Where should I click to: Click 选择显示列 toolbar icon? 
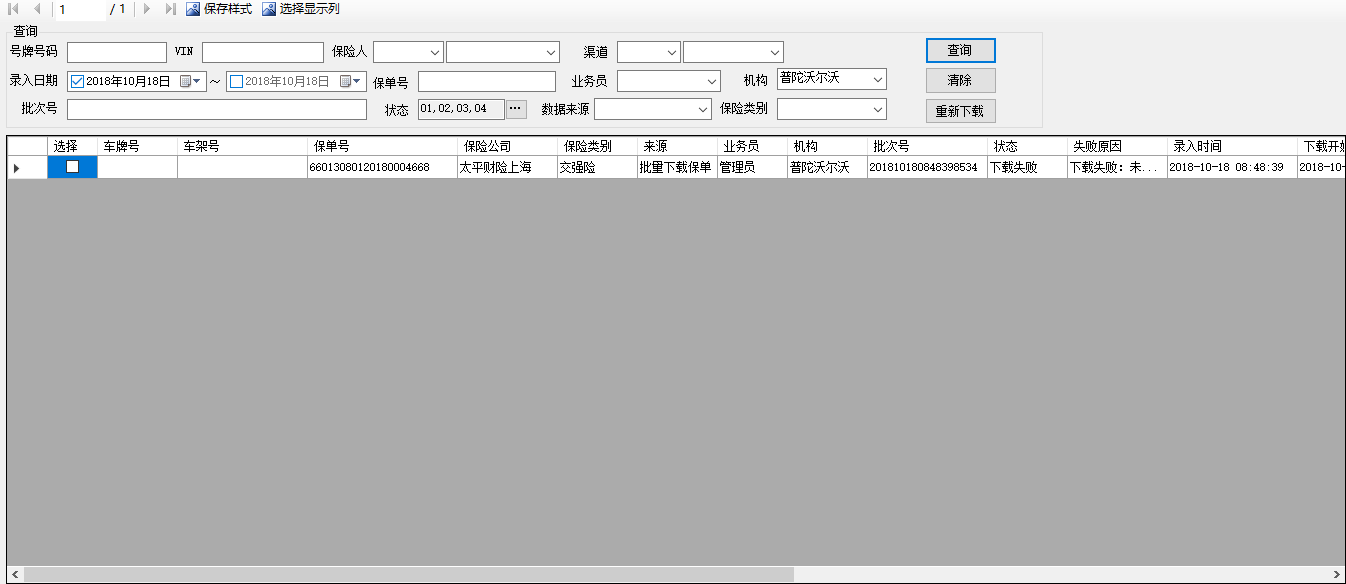pyautogui.click(x=269, y=9)
